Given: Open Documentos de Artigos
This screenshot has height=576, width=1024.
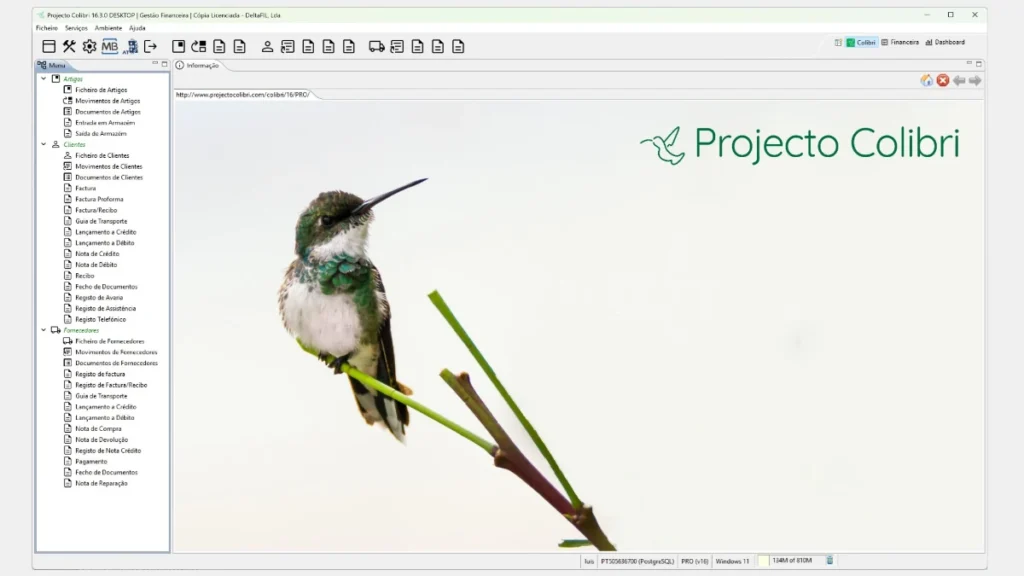Looking at the screenshot, I should pyautogui.click(x=108, y=112).
